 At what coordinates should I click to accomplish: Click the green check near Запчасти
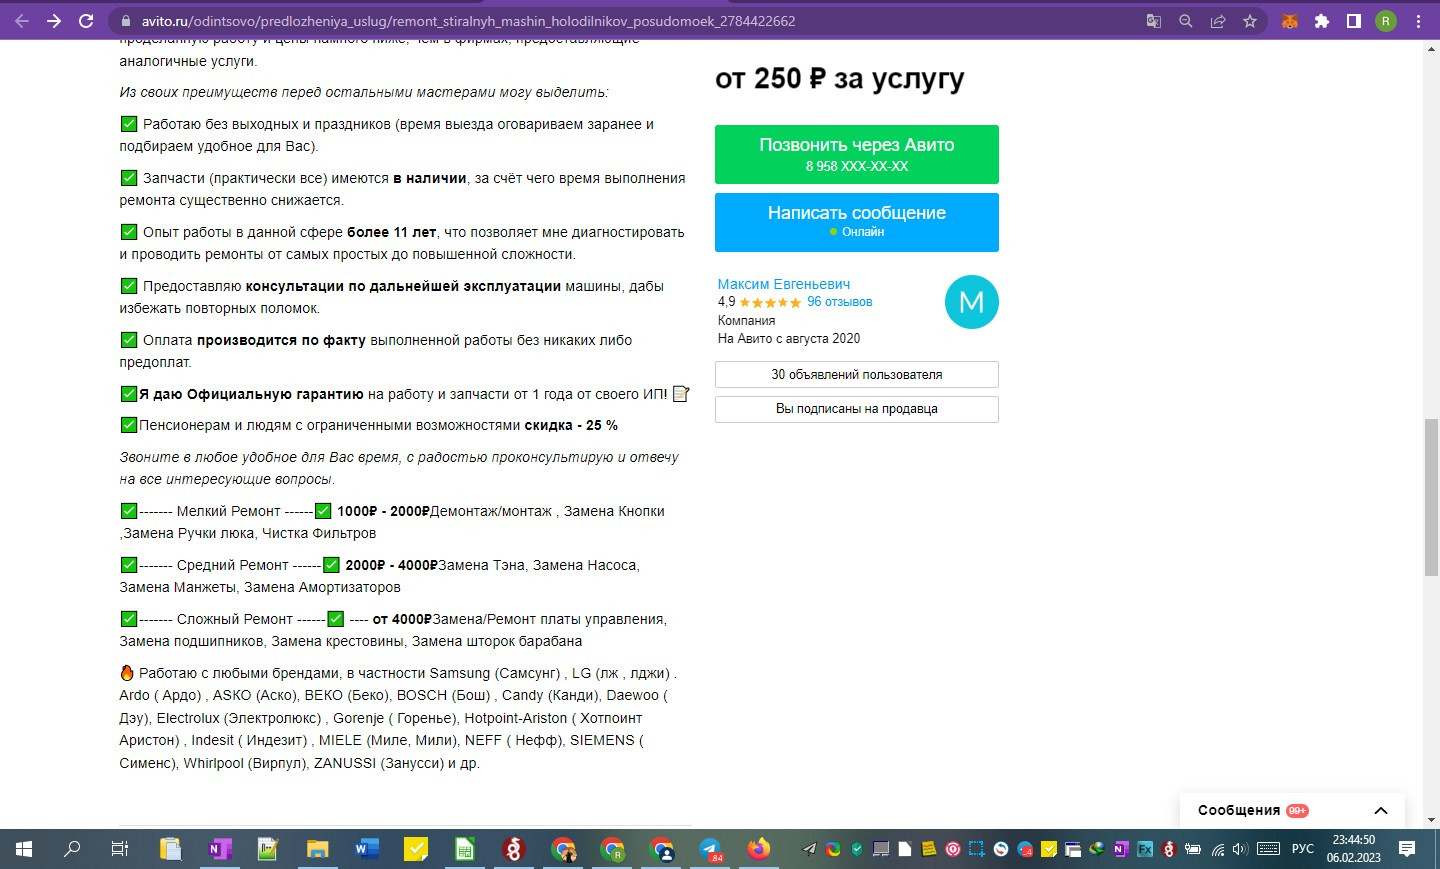pyautogui.click(x=129, y=178)
